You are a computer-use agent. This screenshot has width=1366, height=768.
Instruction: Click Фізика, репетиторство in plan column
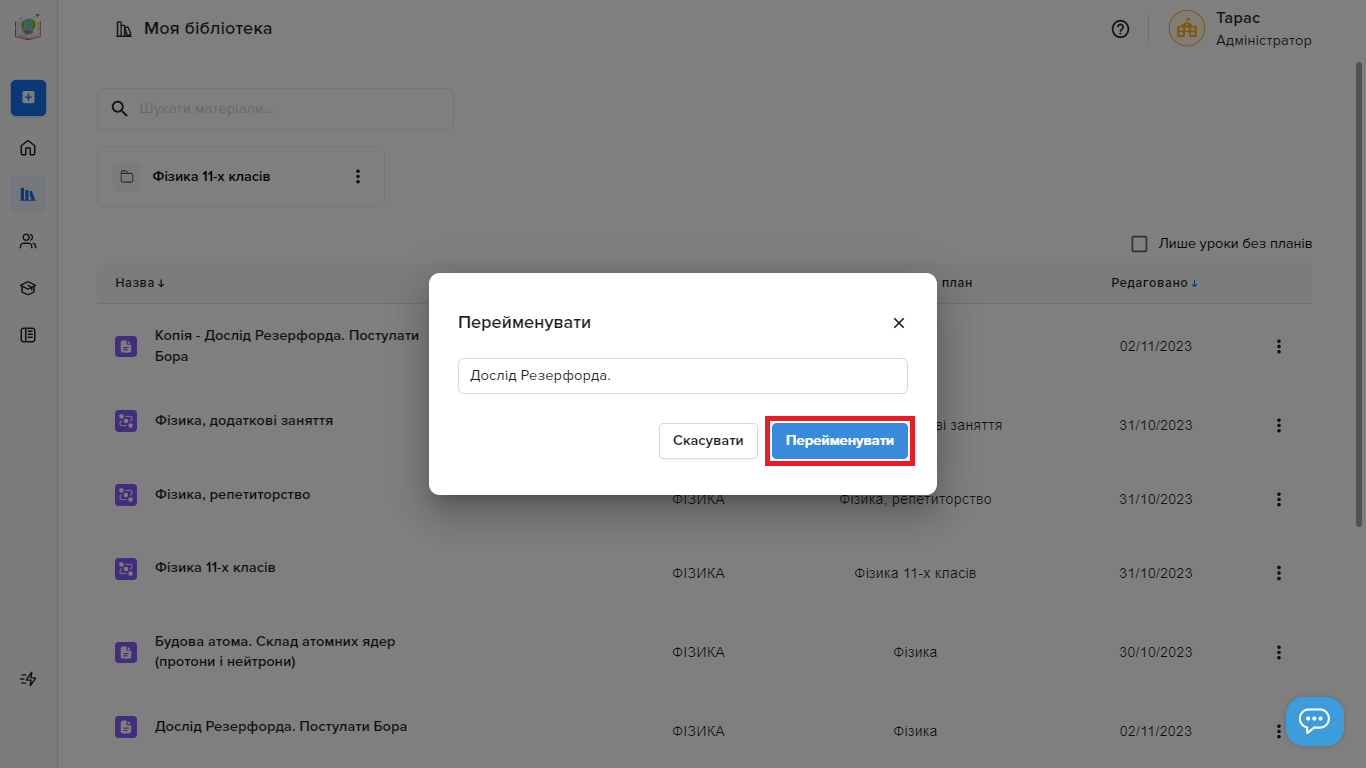(915, 499)
